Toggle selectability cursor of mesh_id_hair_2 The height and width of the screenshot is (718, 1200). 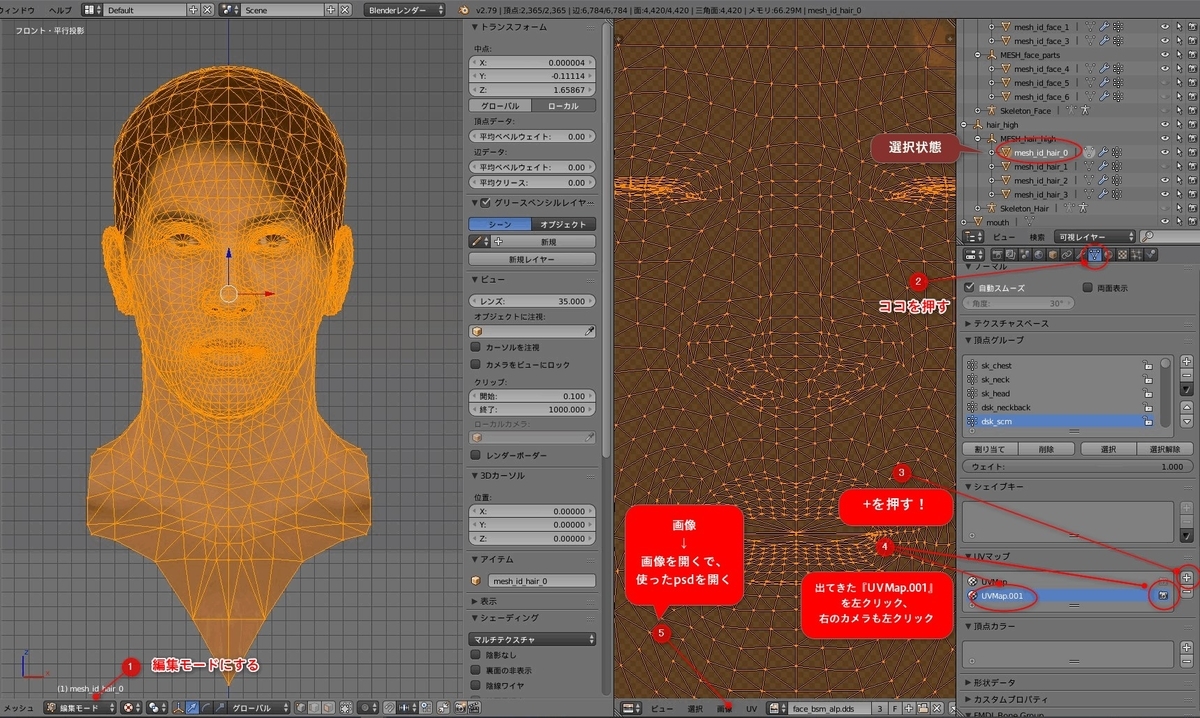(1179, 180)
